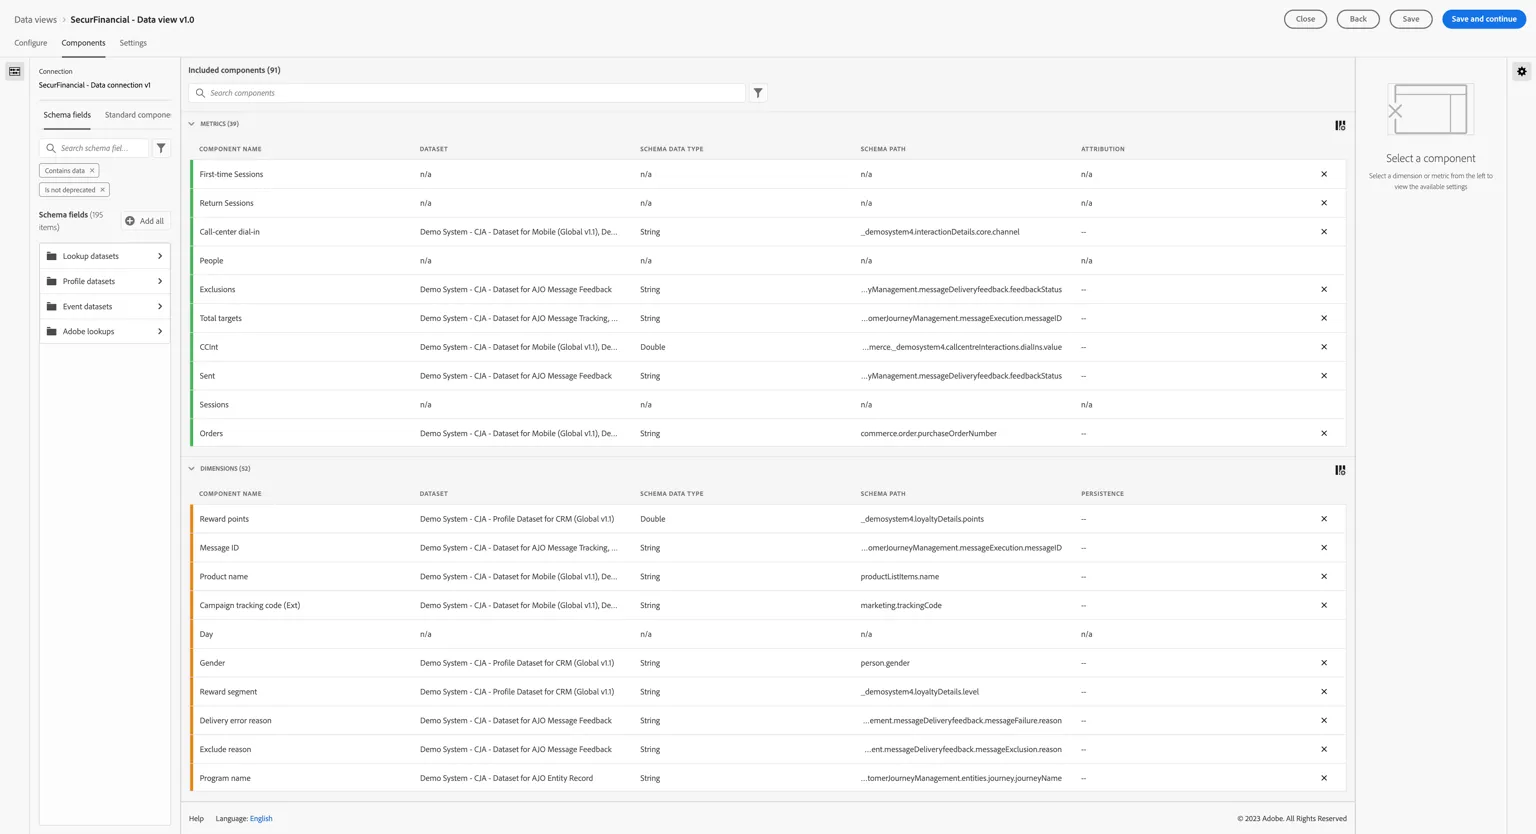Expand the Profile datasets folder
Screen dimensions: 1536x834
pos(105,281)
